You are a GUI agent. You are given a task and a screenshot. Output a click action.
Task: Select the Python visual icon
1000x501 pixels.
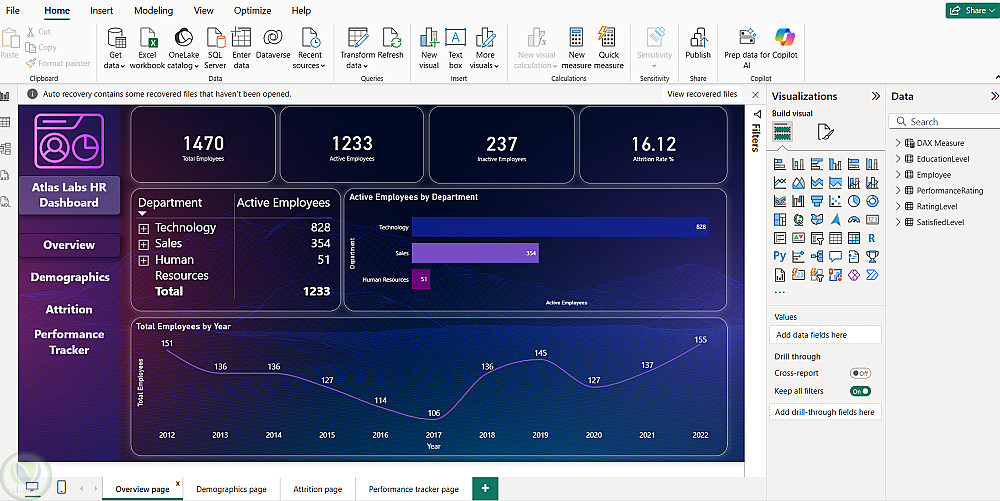[x=780, y=256]
